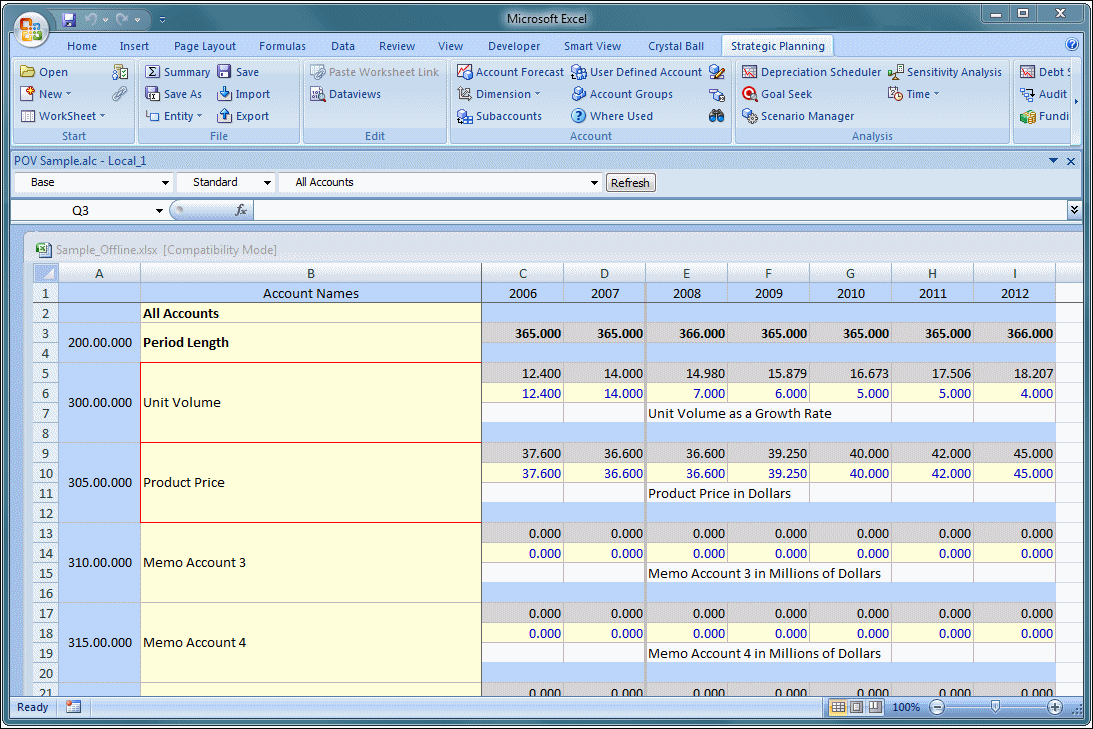Screen dimensions: 1093x729
Task: Select Normal view button in status bar
Action: (838, 707)
